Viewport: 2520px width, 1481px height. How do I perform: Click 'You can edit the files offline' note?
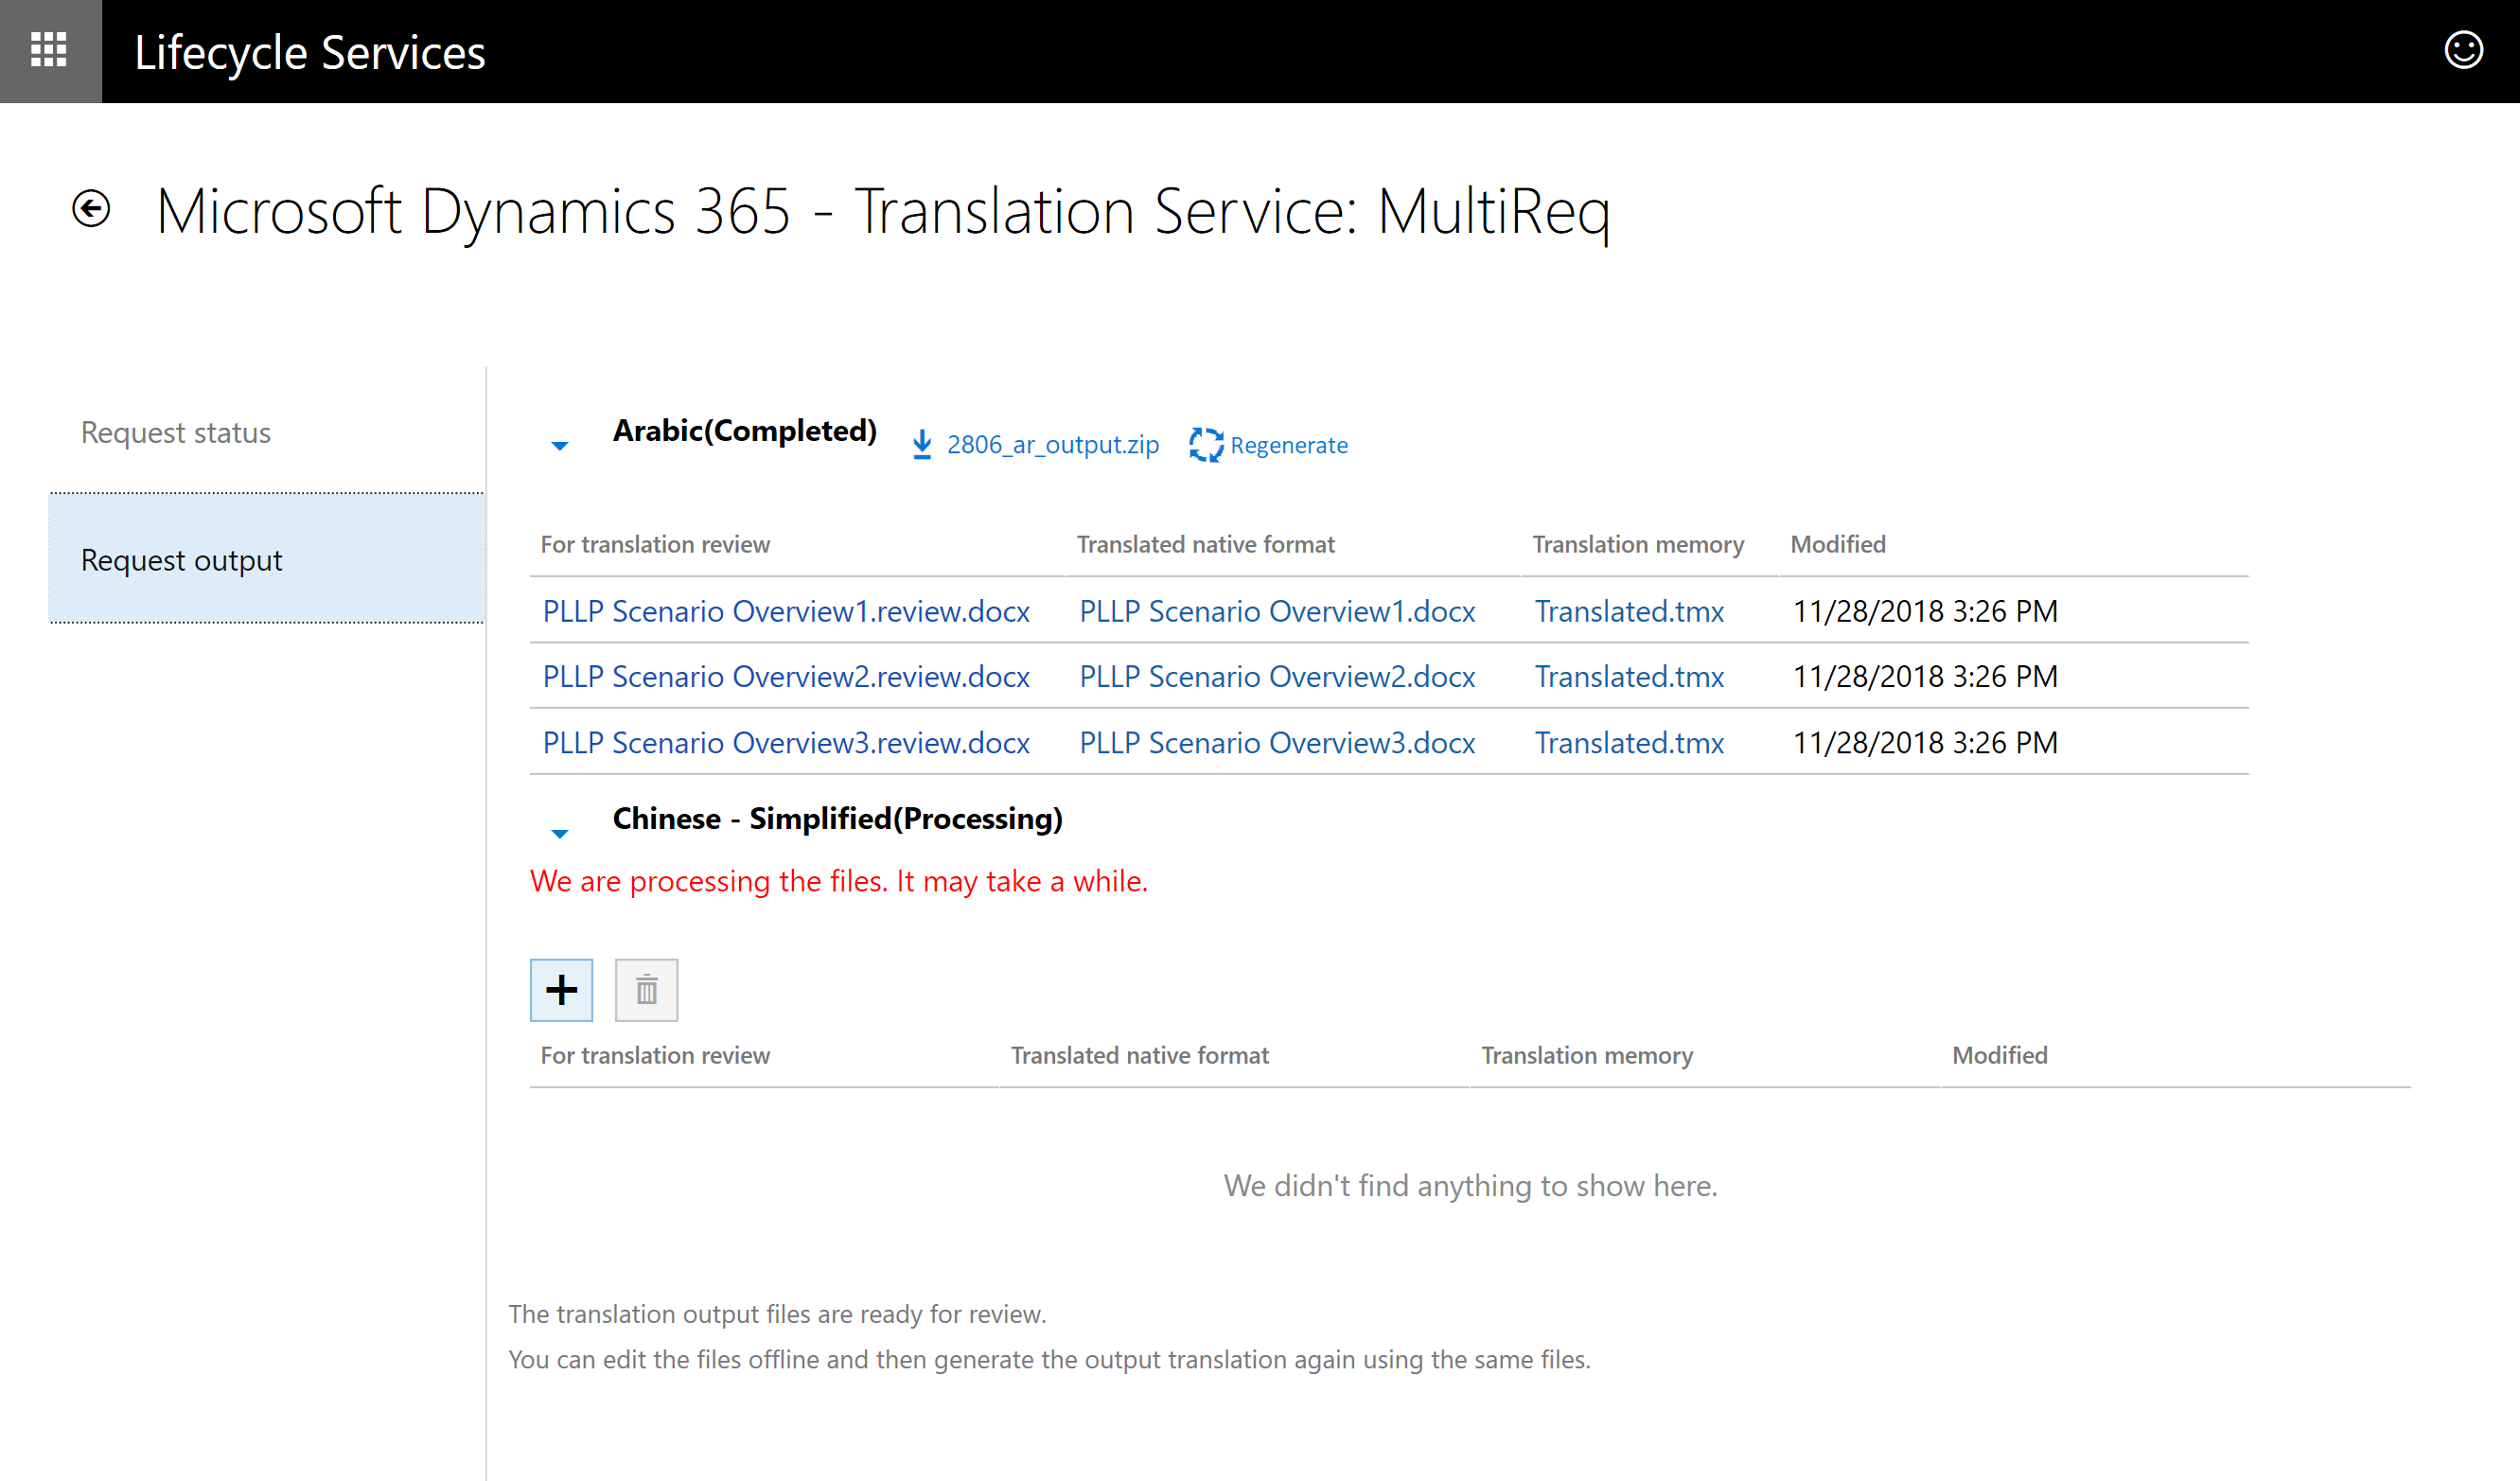(1049, 1360)
